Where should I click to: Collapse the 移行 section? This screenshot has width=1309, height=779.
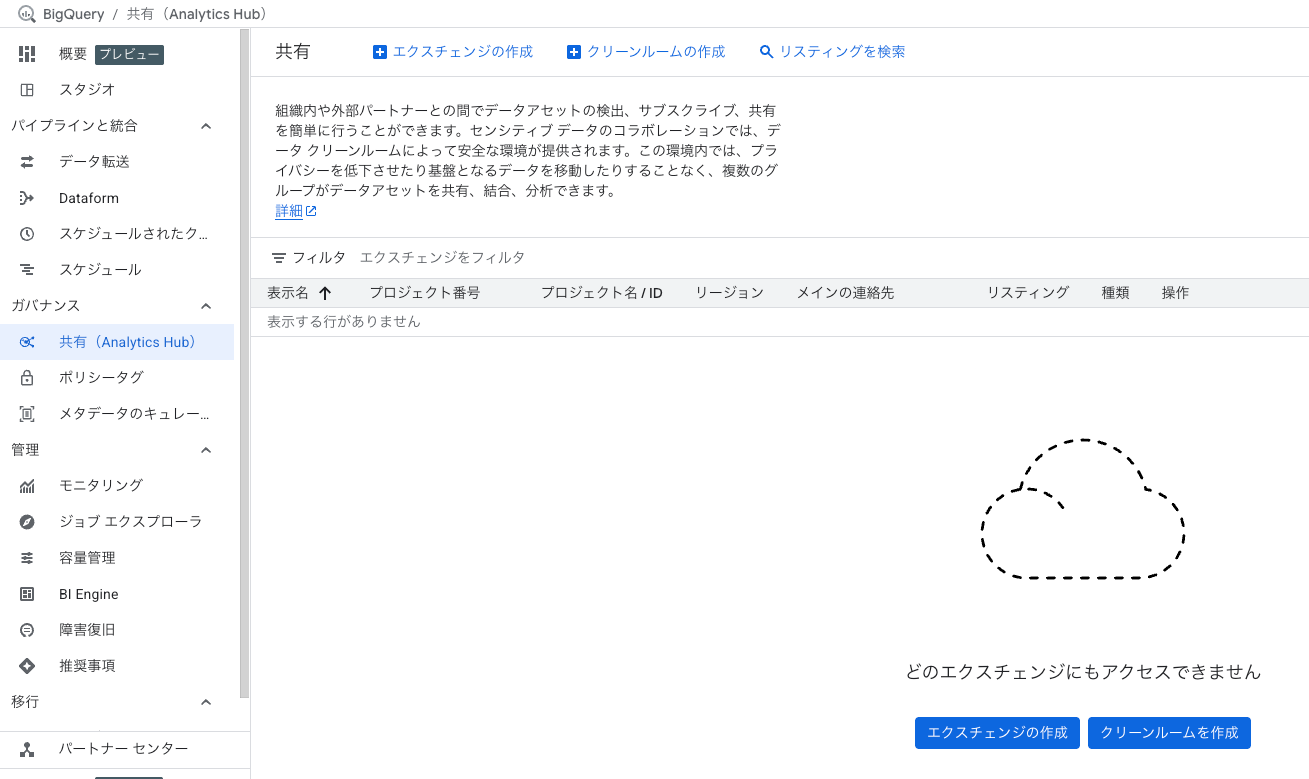click(x=206, y=702)
